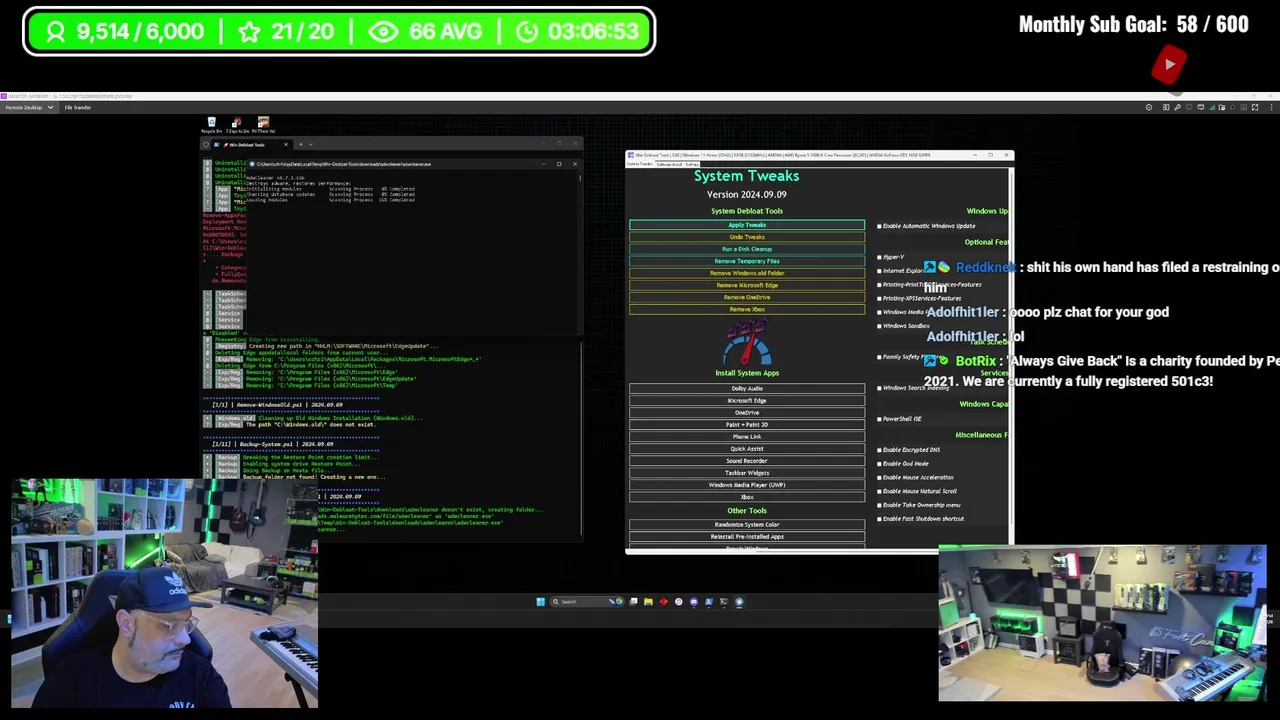Install Quick Assist app
1280x720 pixels.
[747, 448]
